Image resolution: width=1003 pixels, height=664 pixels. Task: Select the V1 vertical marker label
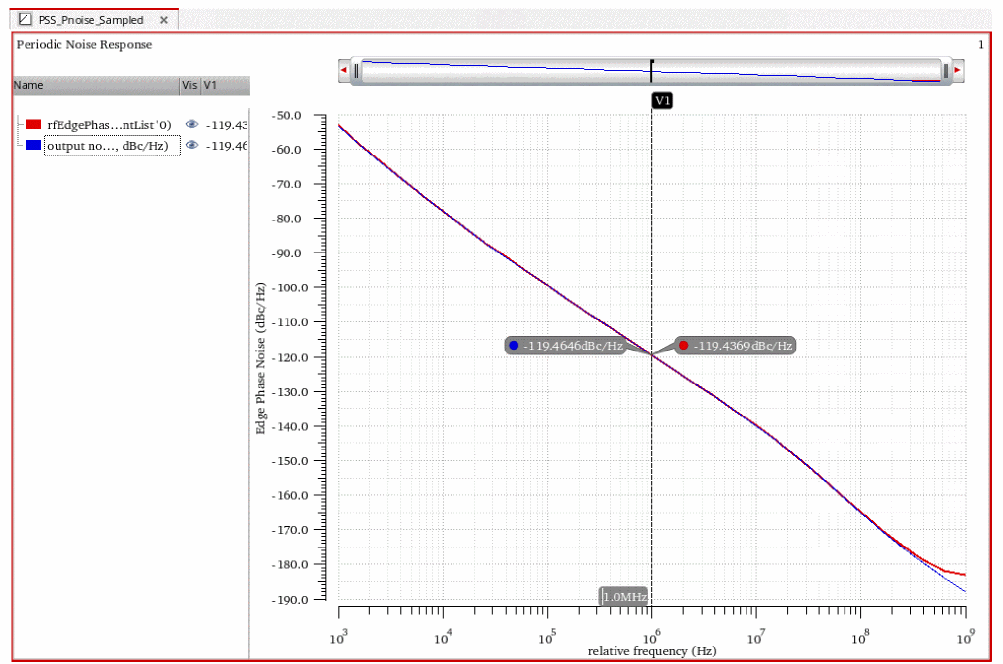click(x=661, y=101)
